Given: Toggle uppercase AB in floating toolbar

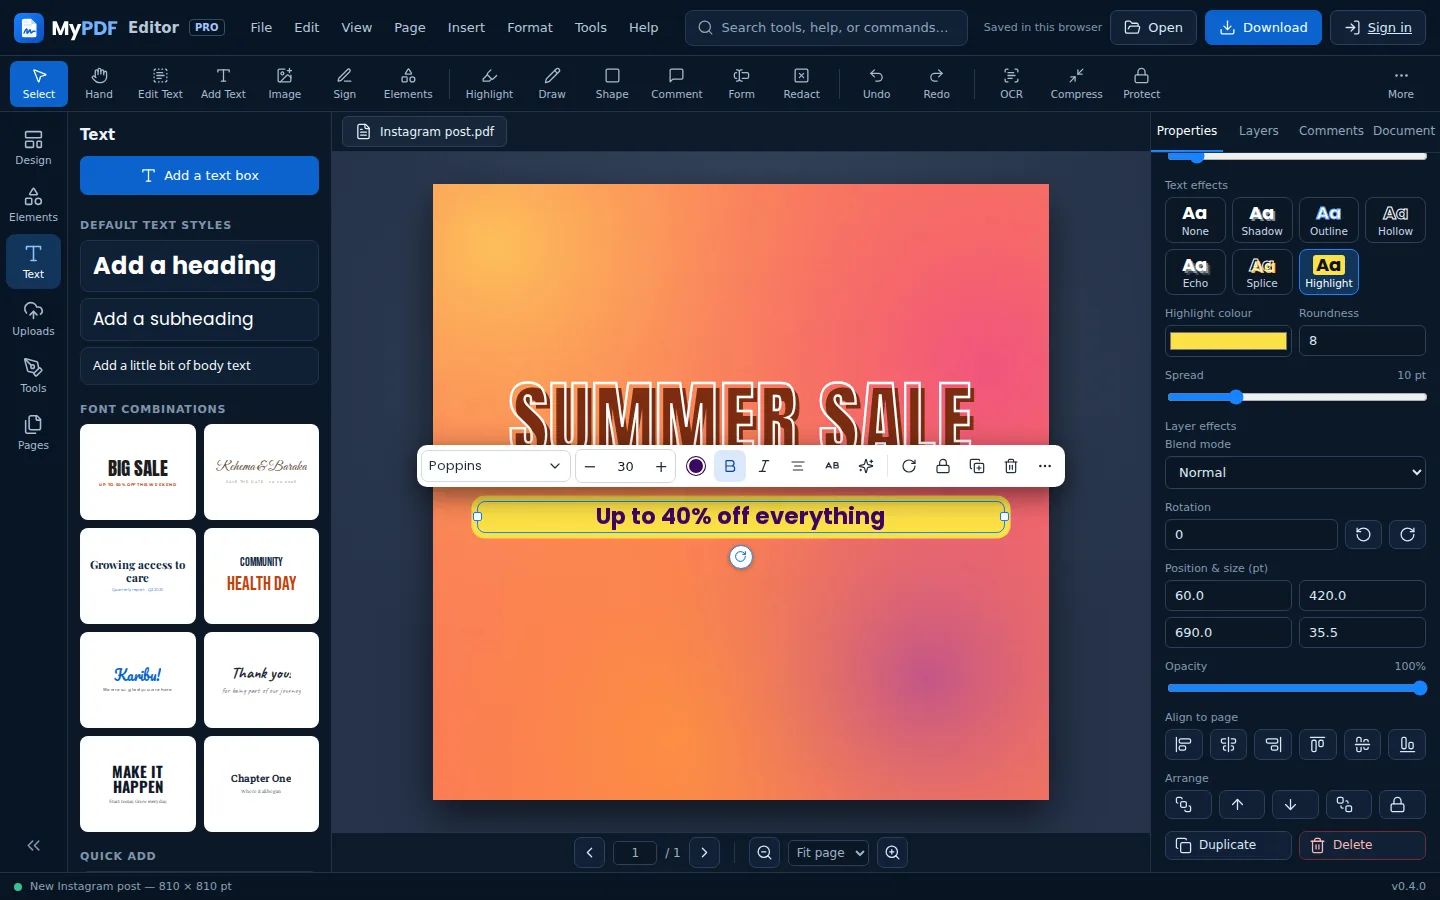Looking at the screenshot, I should point(832,466).
